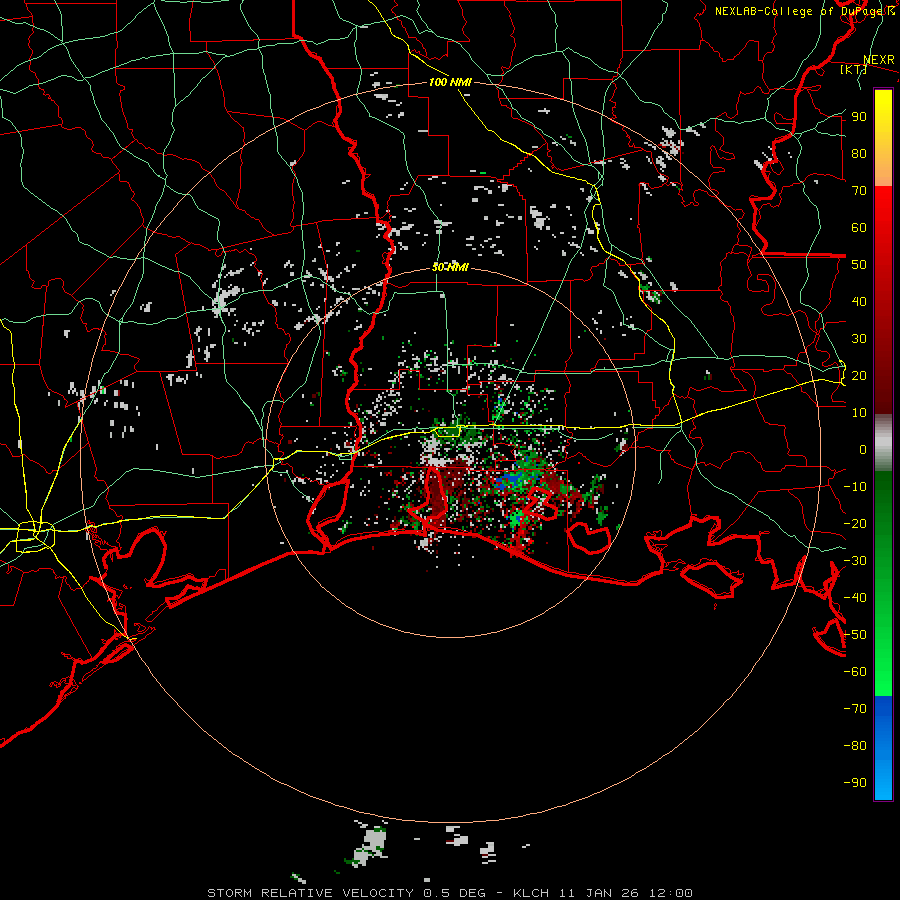Click the "-50" scale value
Viewport: 900px width, 900px height.
(855, 635)
